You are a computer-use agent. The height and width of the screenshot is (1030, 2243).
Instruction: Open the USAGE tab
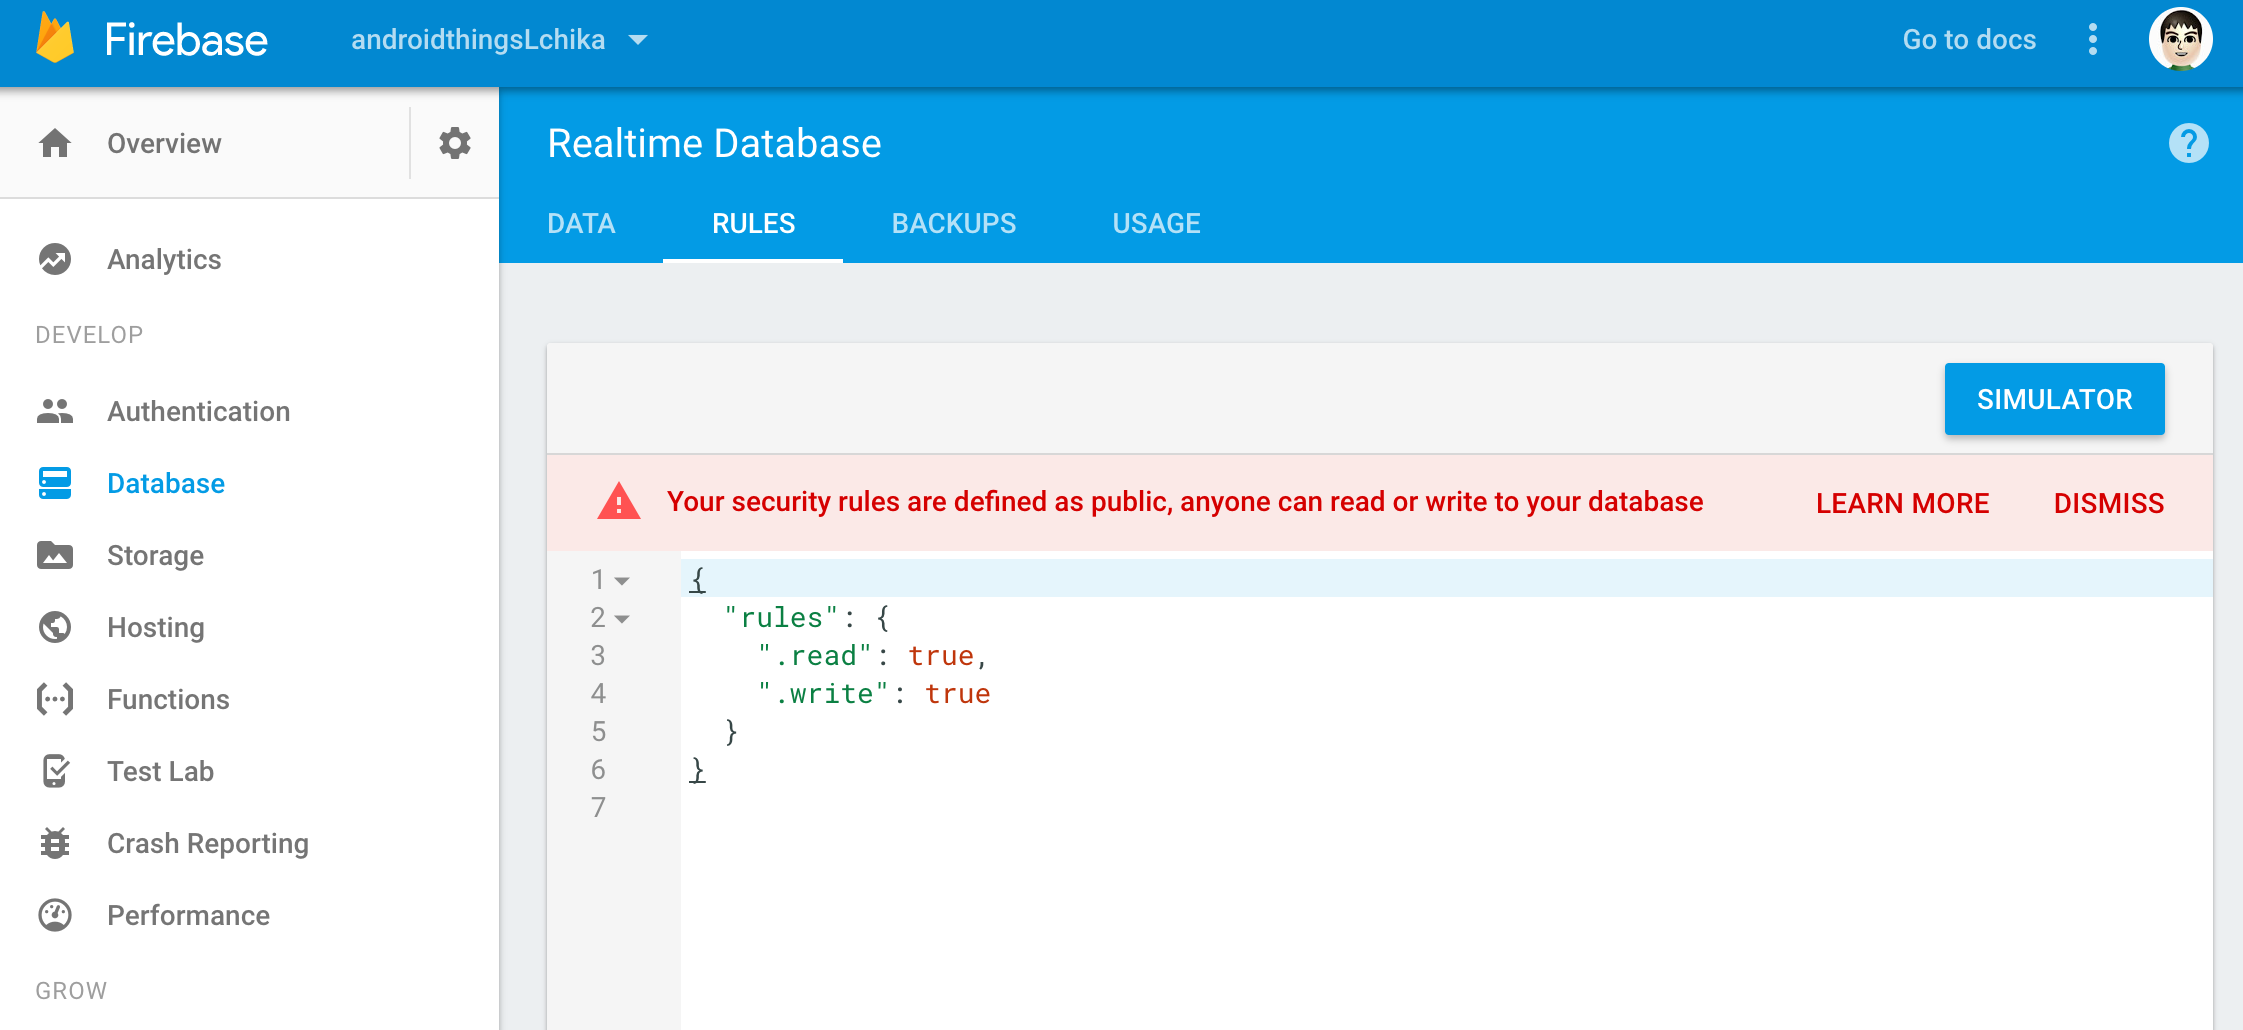1156,223
